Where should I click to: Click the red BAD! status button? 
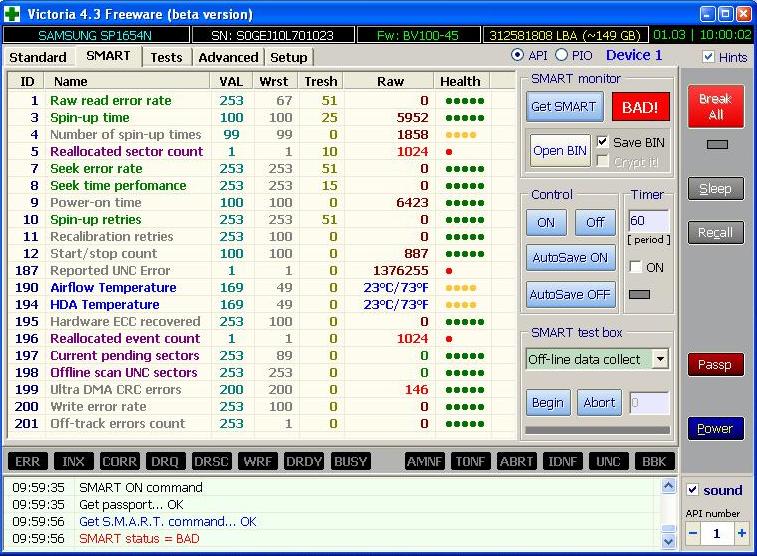(640, 107)
